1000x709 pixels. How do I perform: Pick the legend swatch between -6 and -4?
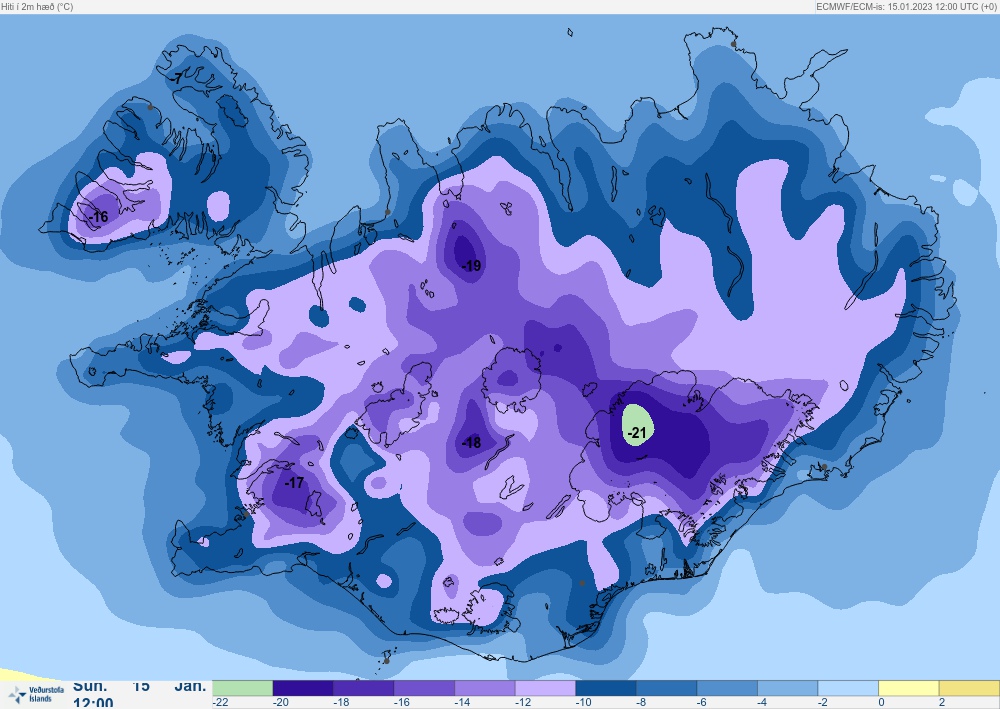pos(727,688)
